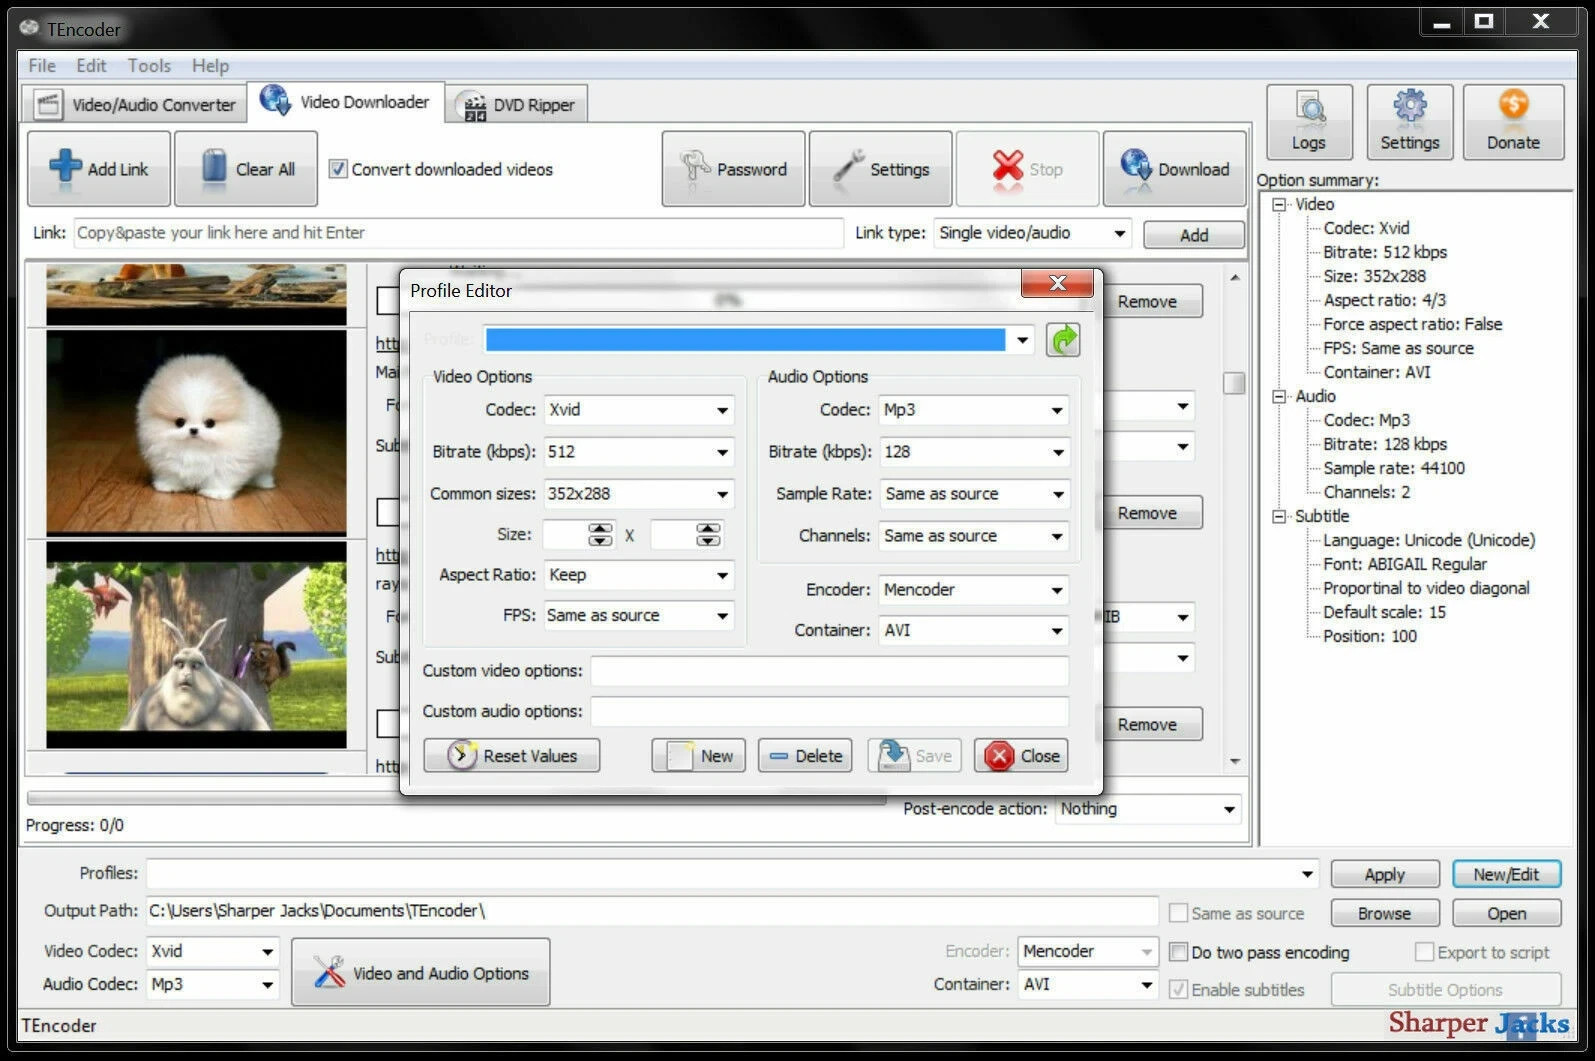The width and height of the screenshot is (1595, 1061).
Task: Click the topmost Remove button in list
Action: pos(1147,301)
